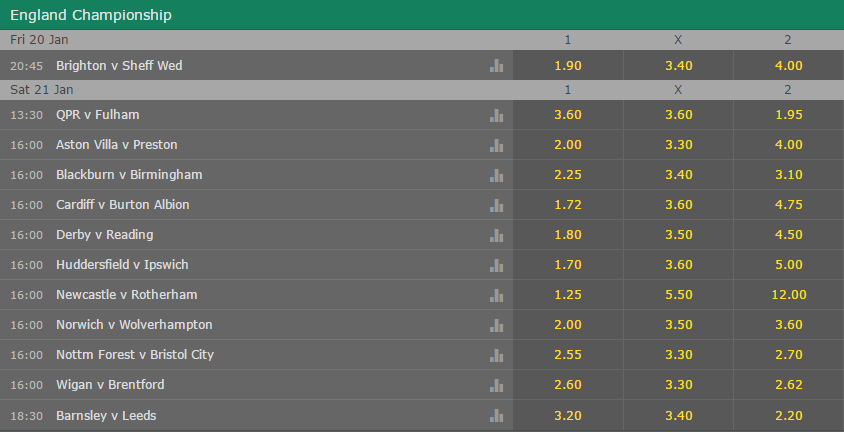View stats icon for Aston Villa v Preston
Viewport: 844px width, 432px height.
tap(496, 145)
